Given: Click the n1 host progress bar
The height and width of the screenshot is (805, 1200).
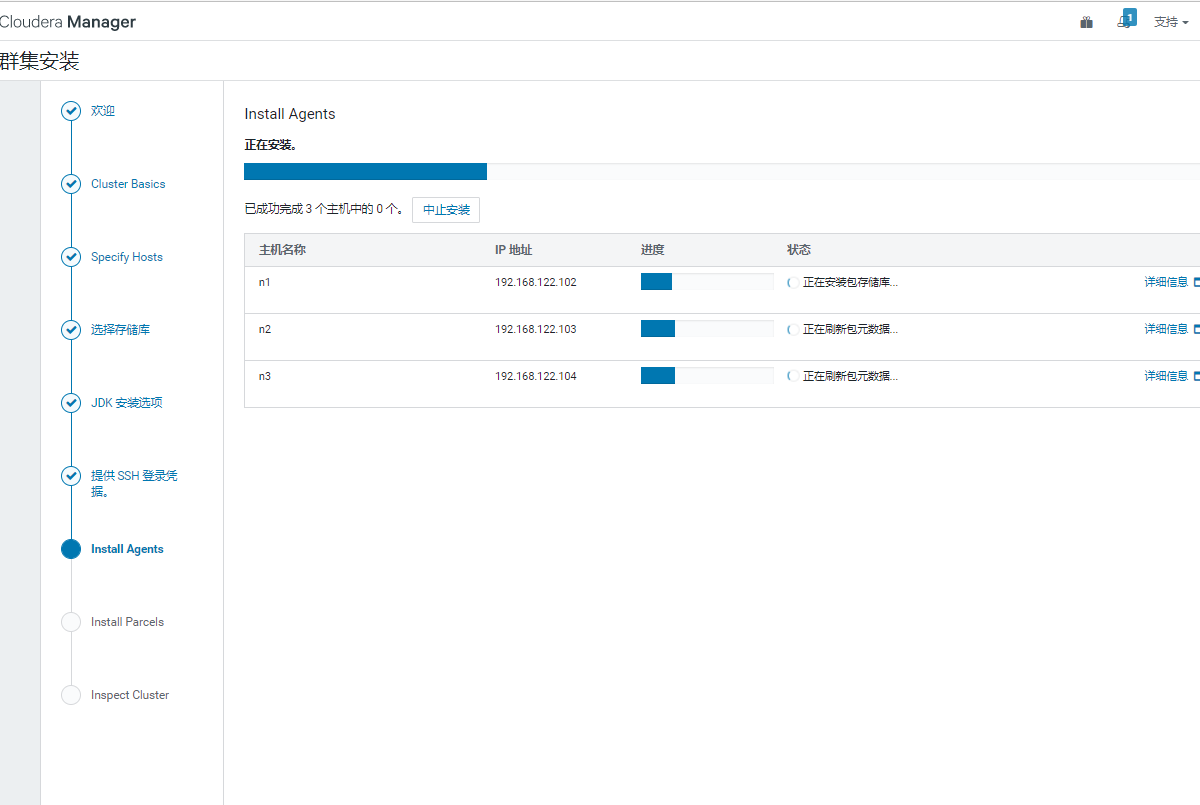Looking at the screenshot, I should (707, 282).
